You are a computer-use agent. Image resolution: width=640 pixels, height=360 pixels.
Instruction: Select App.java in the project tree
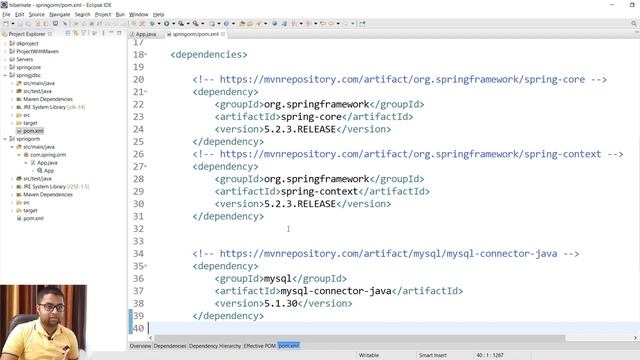47,163
